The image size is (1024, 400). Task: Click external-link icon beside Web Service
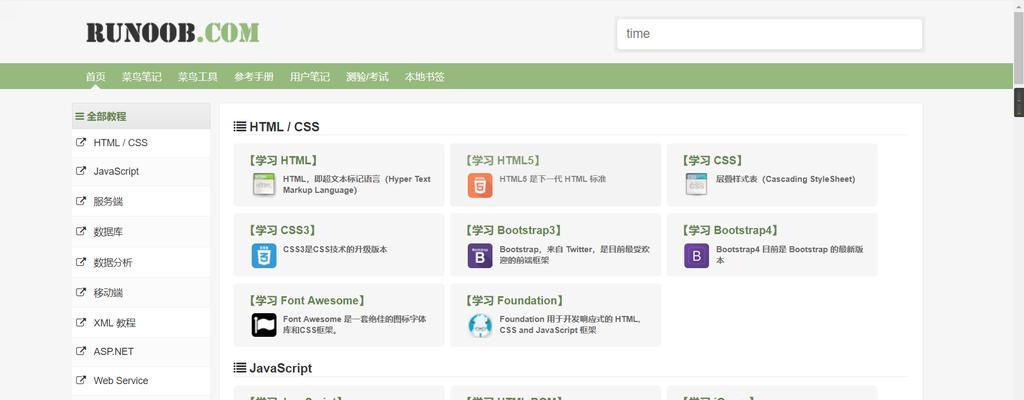pyautogui.click(x=81, y=379)
